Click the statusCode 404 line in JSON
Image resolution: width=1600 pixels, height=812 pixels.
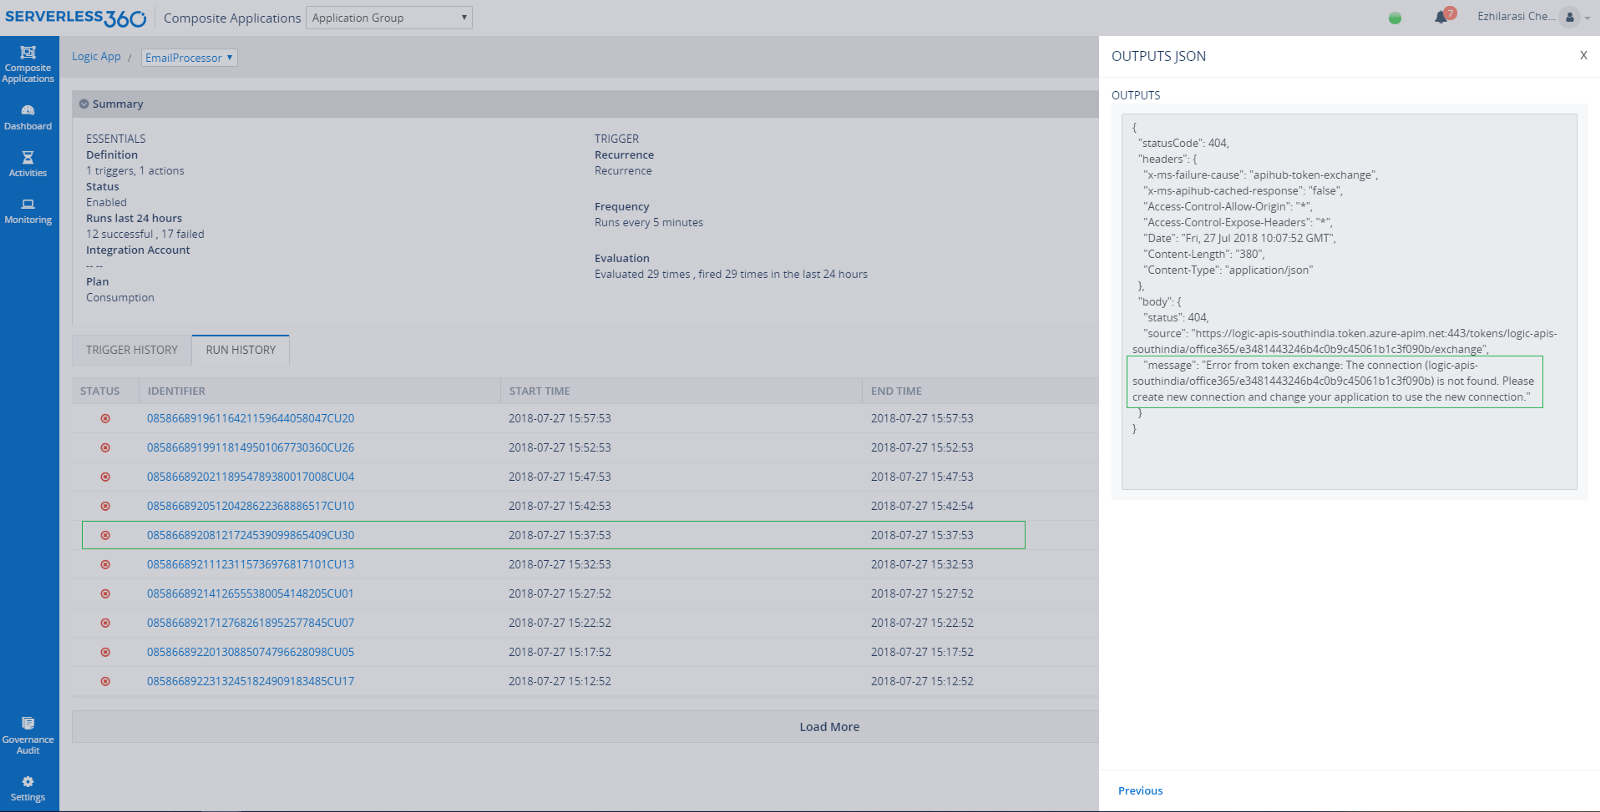coord(1184,143)
